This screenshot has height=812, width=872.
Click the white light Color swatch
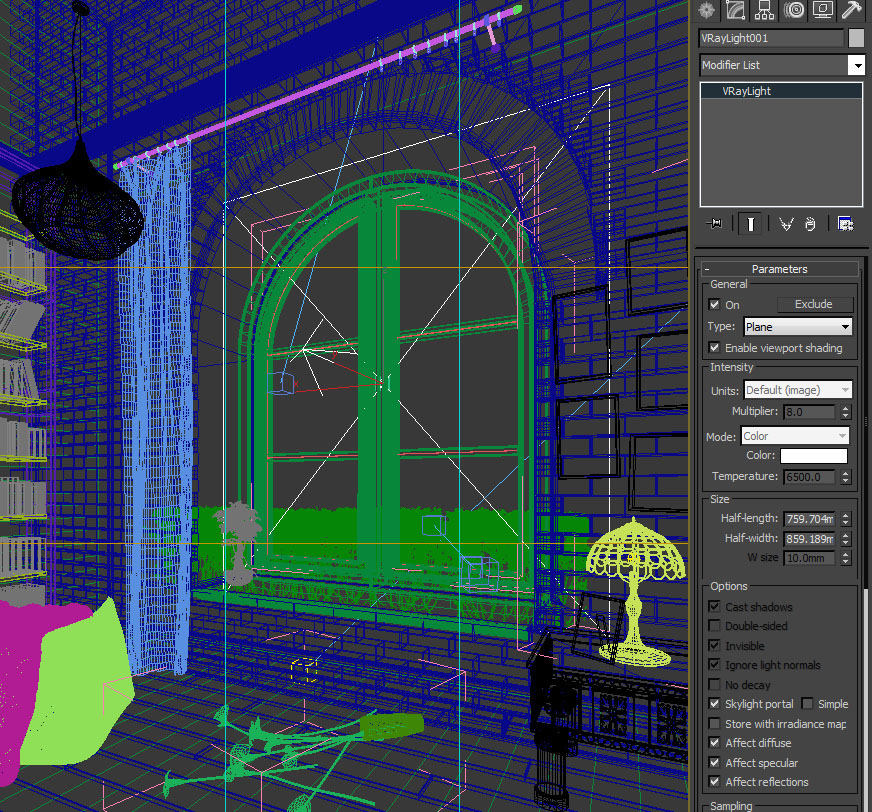click(814, 456)
